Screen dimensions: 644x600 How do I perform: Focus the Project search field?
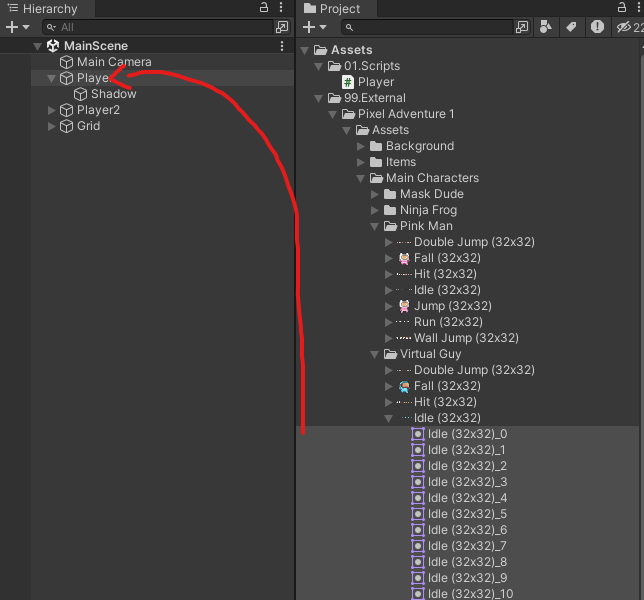[x=428, y=27]
